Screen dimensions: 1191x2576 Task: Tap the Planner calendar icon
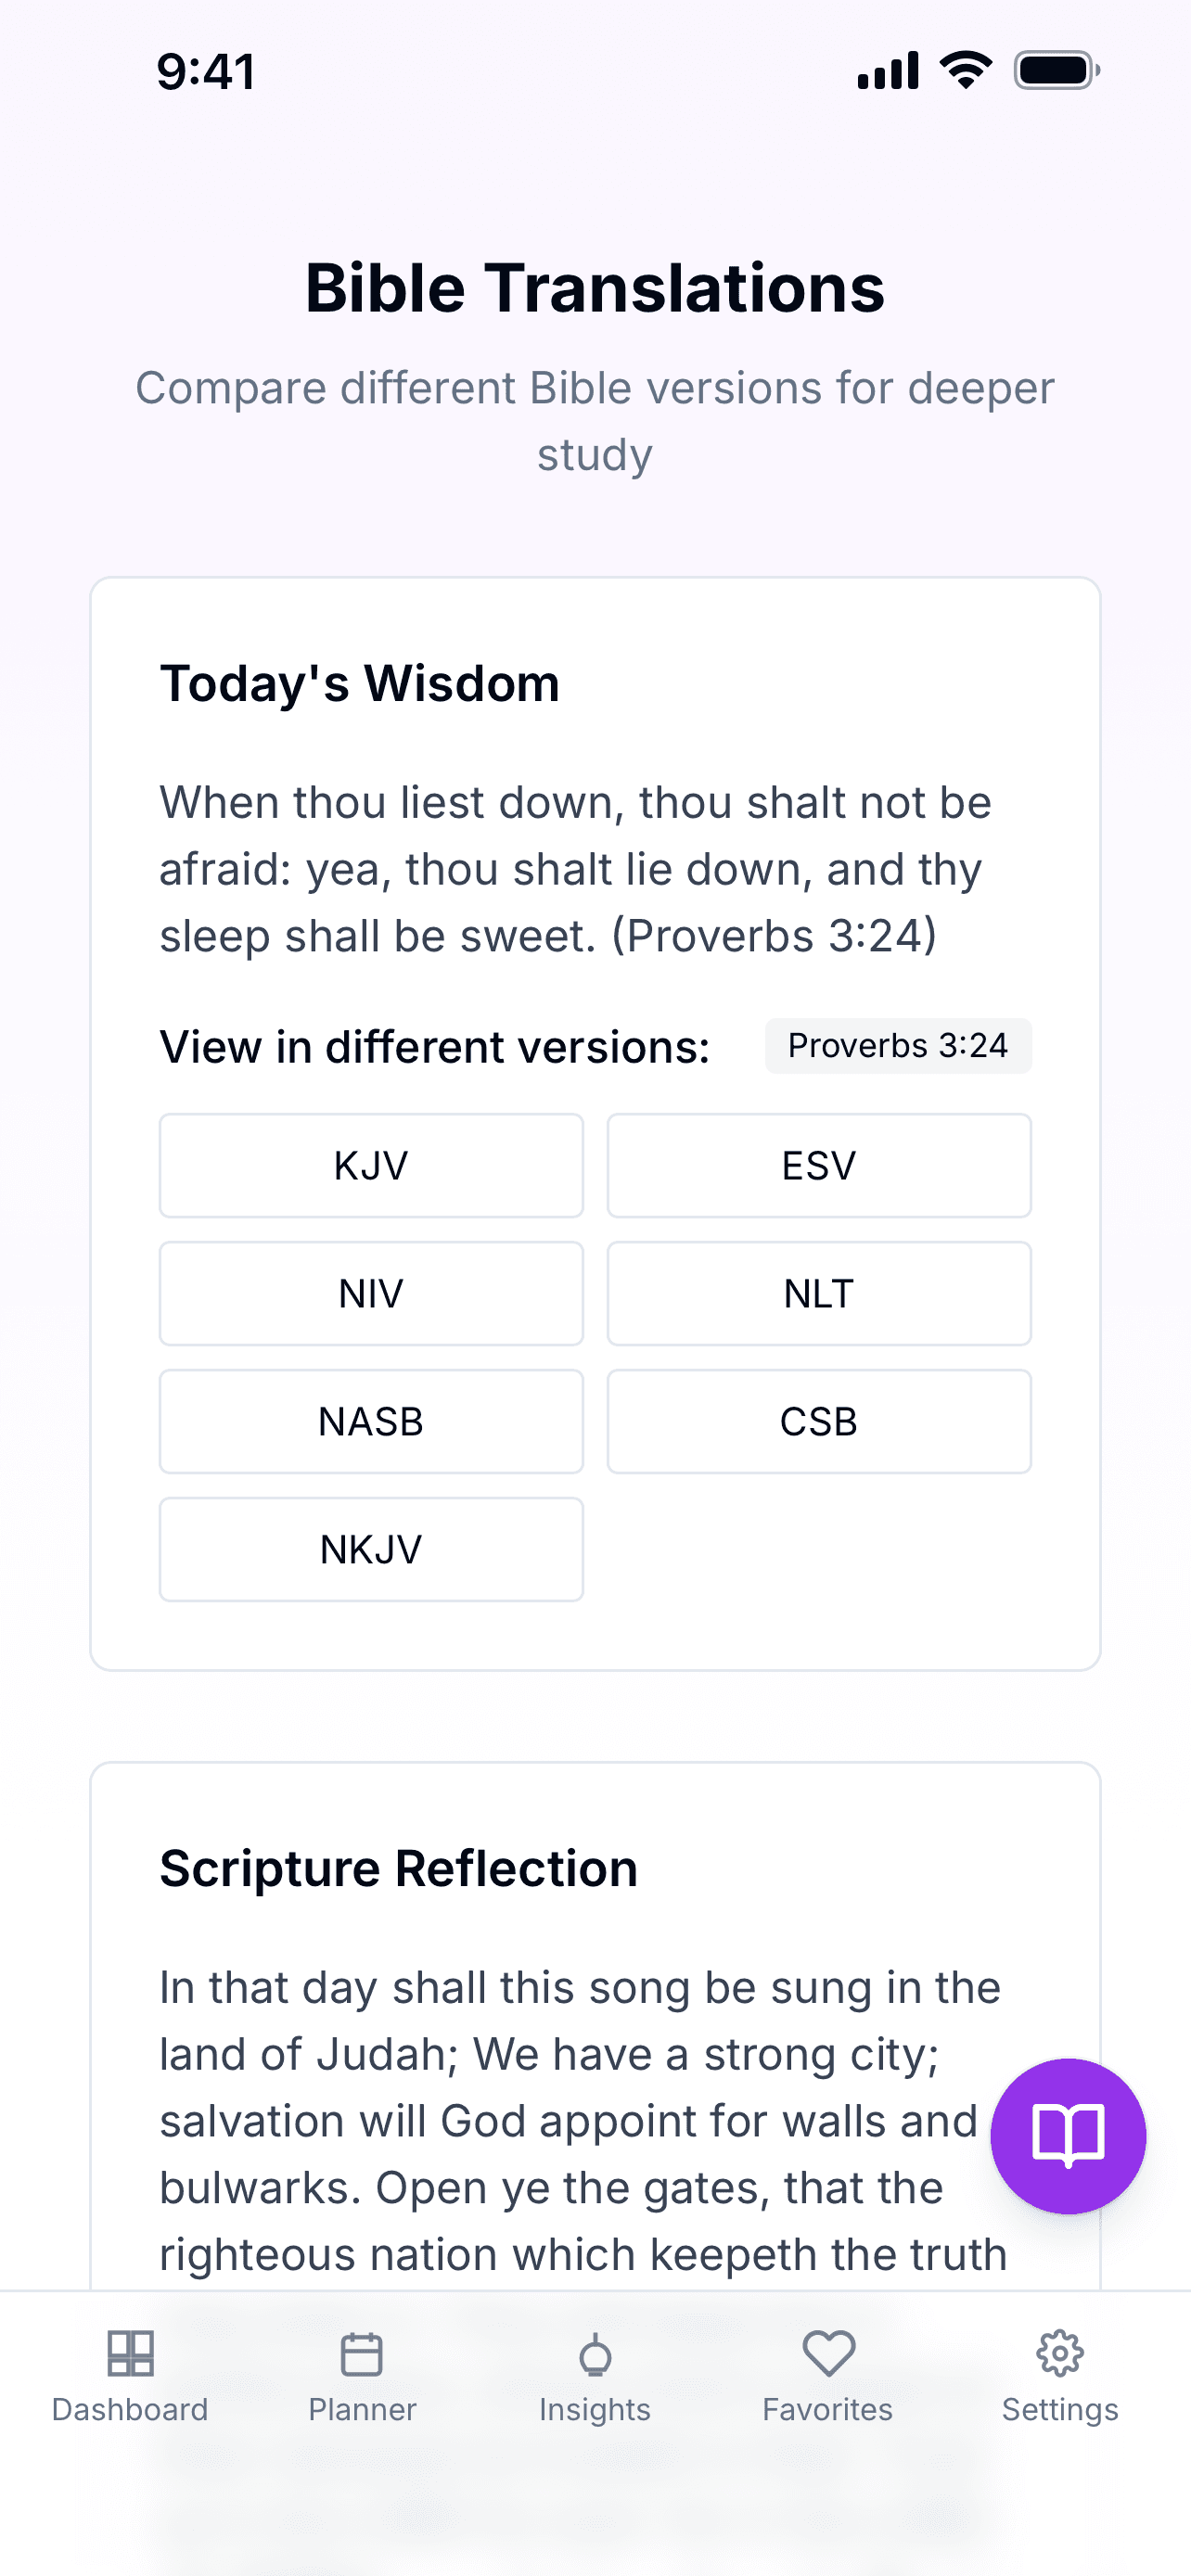pyautogui.click(x=362, y=2353)
